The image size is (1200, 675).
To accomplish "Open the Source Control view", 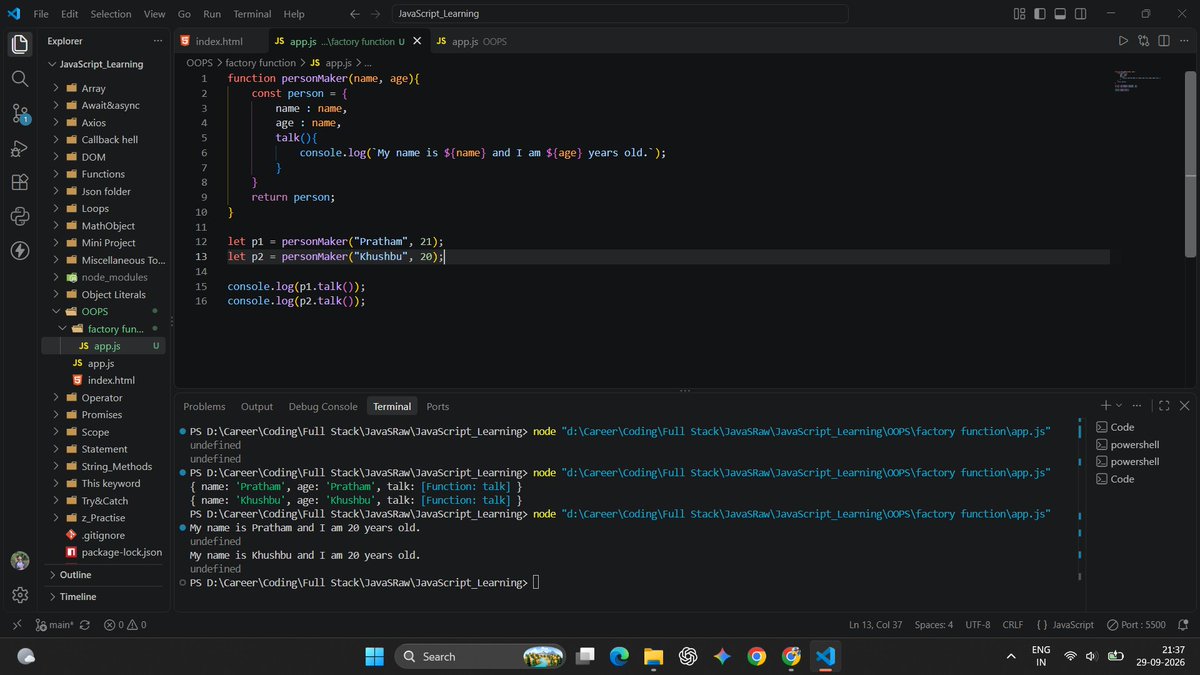I will click(19, 113).
